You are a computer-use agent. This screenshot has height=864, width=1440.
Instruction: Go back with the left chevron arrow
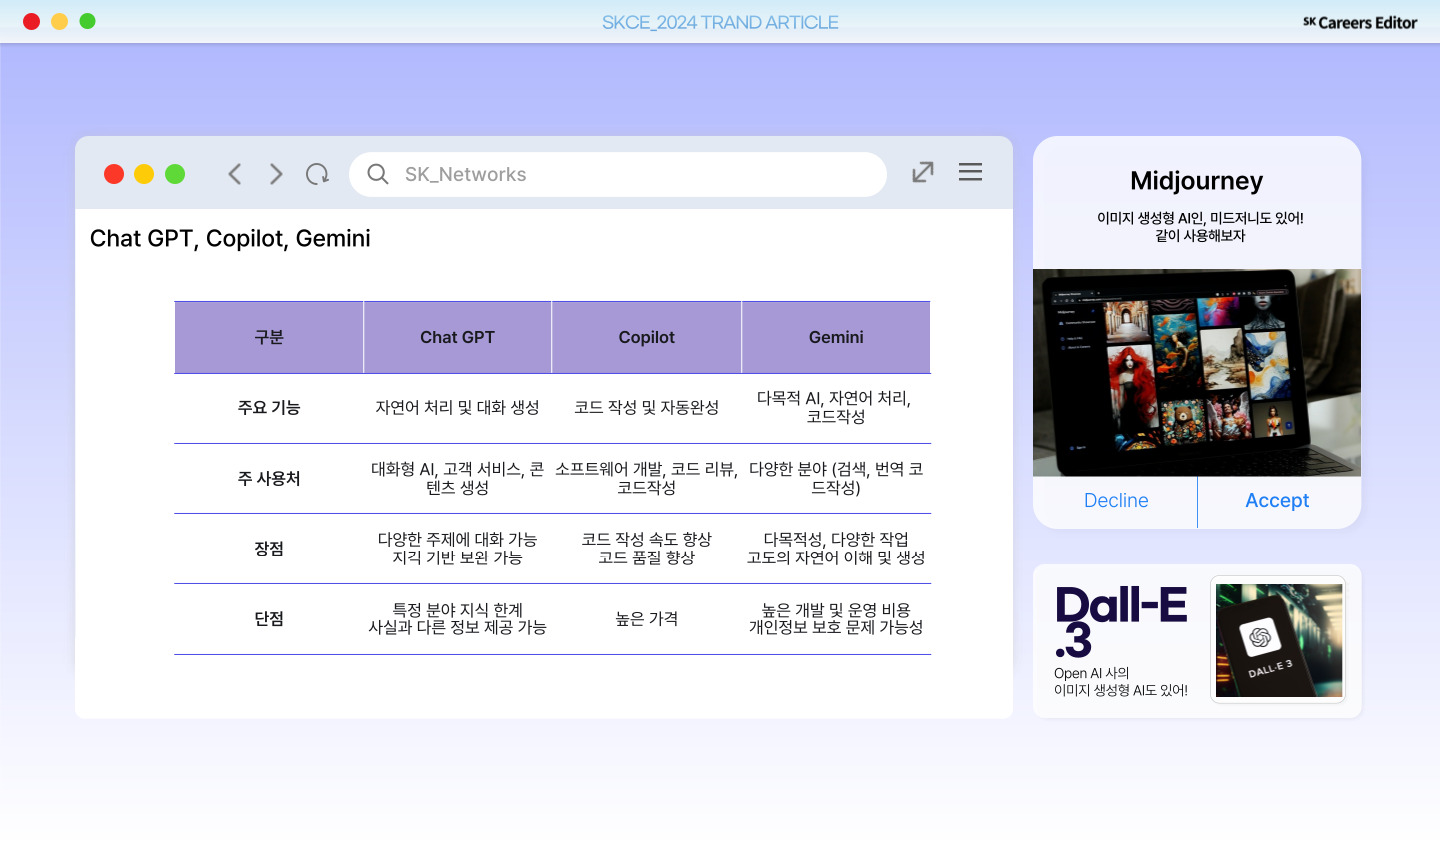tap(235, 174)
